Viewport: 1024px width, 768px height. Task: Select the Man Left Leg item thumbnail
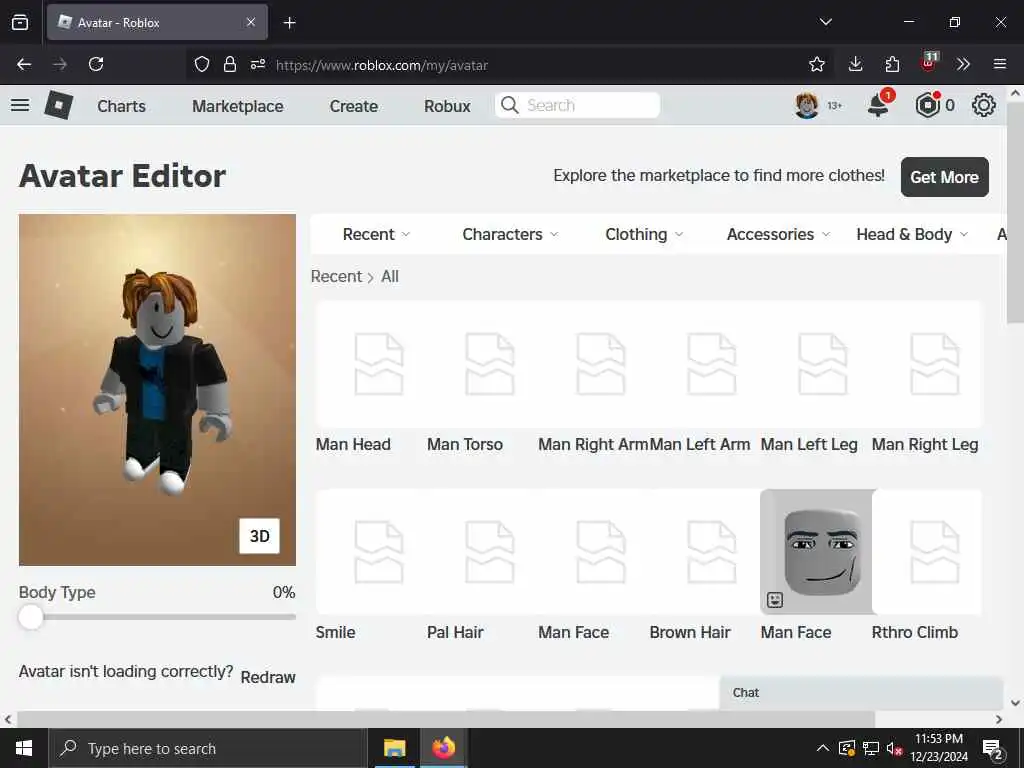click(816, 364)
